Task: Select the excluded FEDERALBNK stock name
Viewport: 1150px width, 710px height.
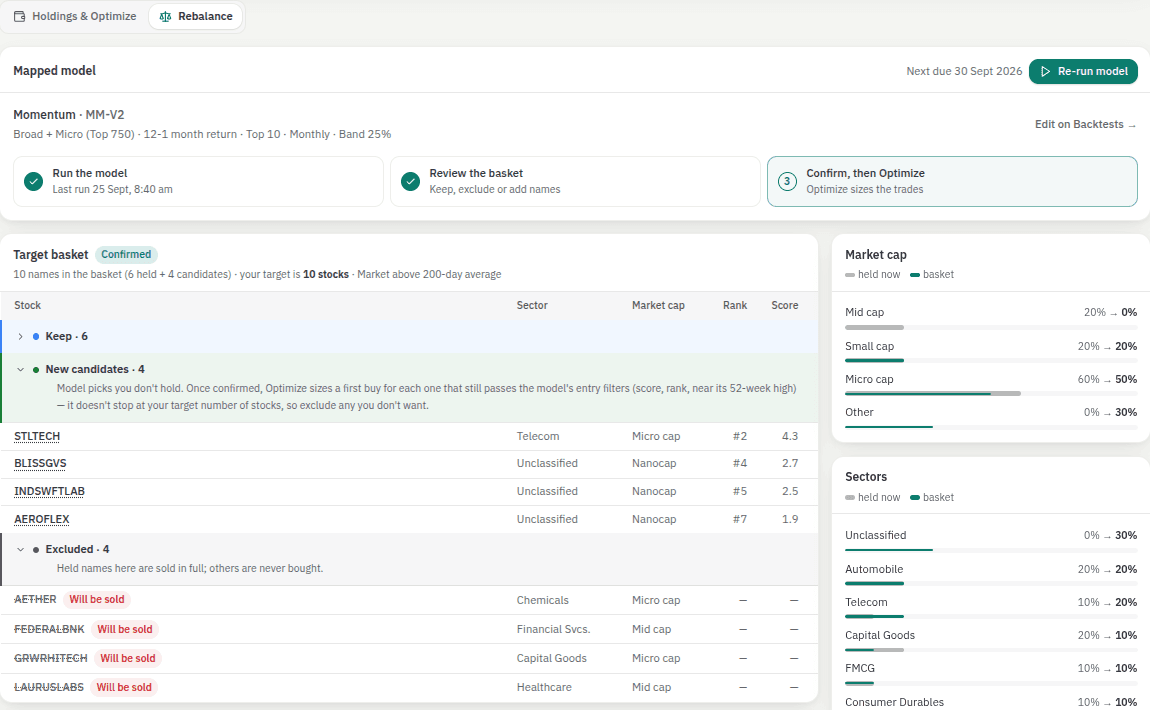Action: pos(49,629)
